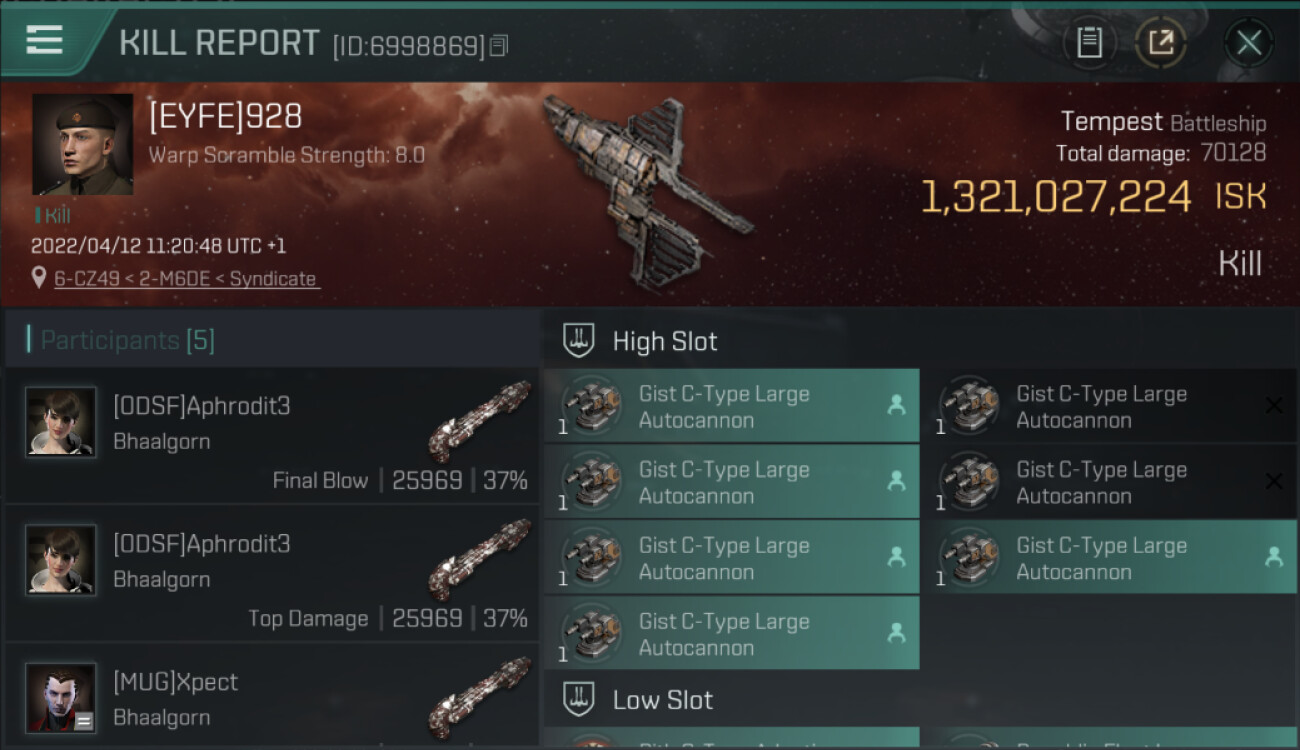
Task: Open the hamburger menu icon
Action: (45, 41)
